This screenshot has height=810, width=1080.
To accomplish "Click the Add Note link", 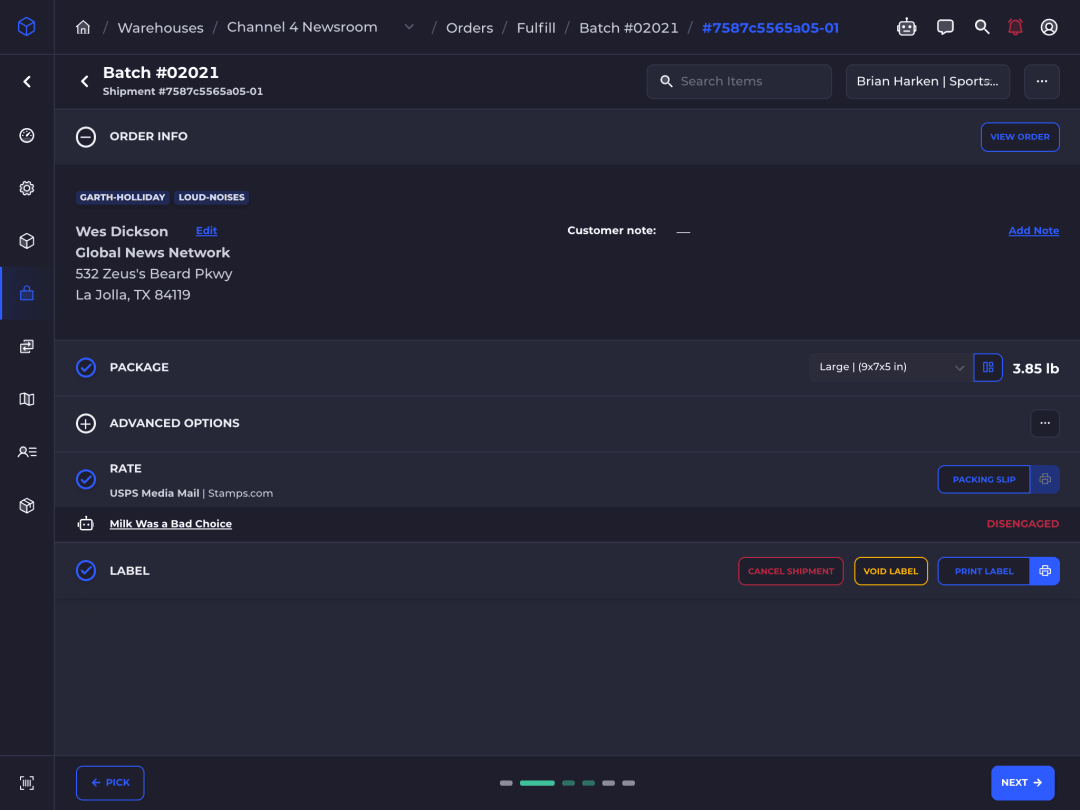I will click(x=1034, y=231).
